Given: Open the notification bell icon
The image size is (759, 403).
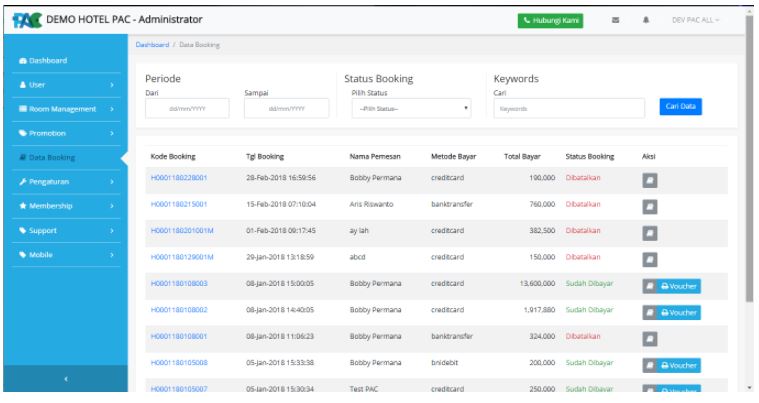Looking at the screenshot, I should pyautogui.click(x=646, y=20).
